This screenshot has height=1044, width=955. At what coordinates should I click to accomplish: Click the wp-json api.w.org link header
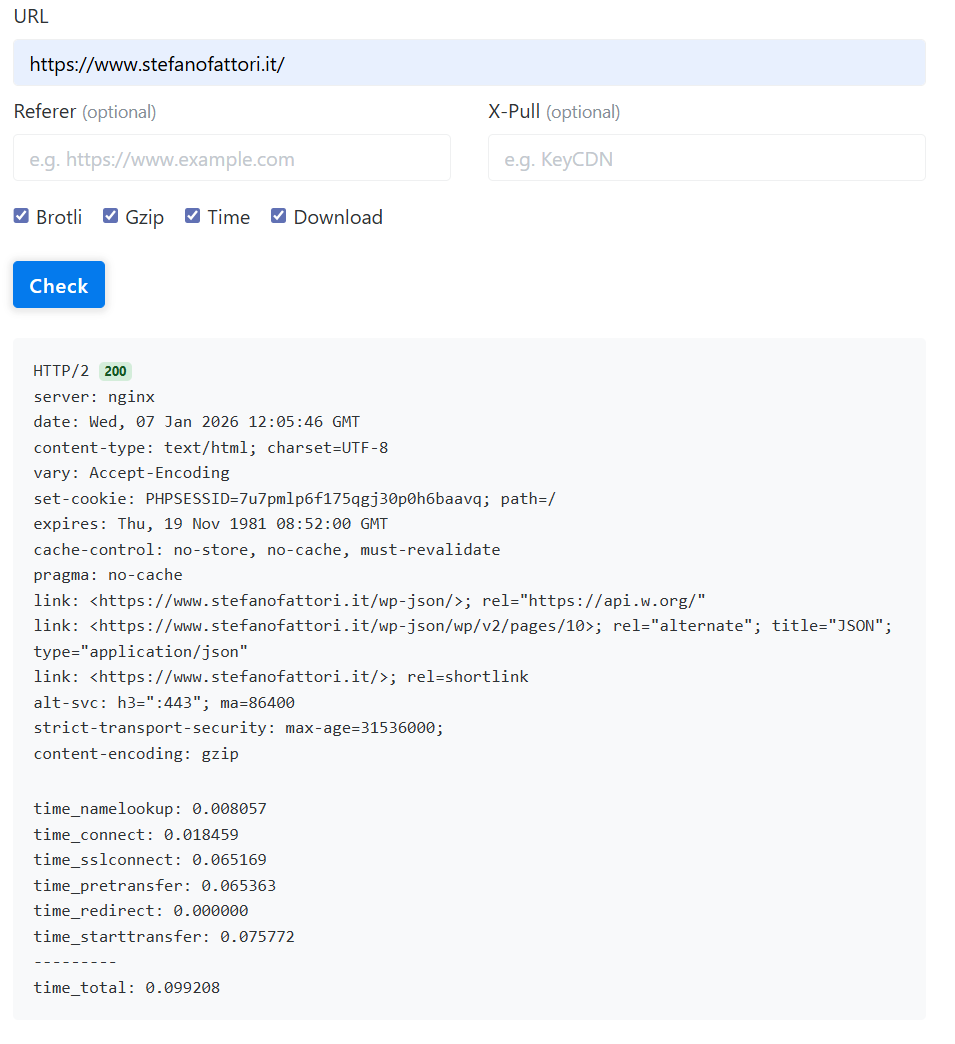[369, 600]
